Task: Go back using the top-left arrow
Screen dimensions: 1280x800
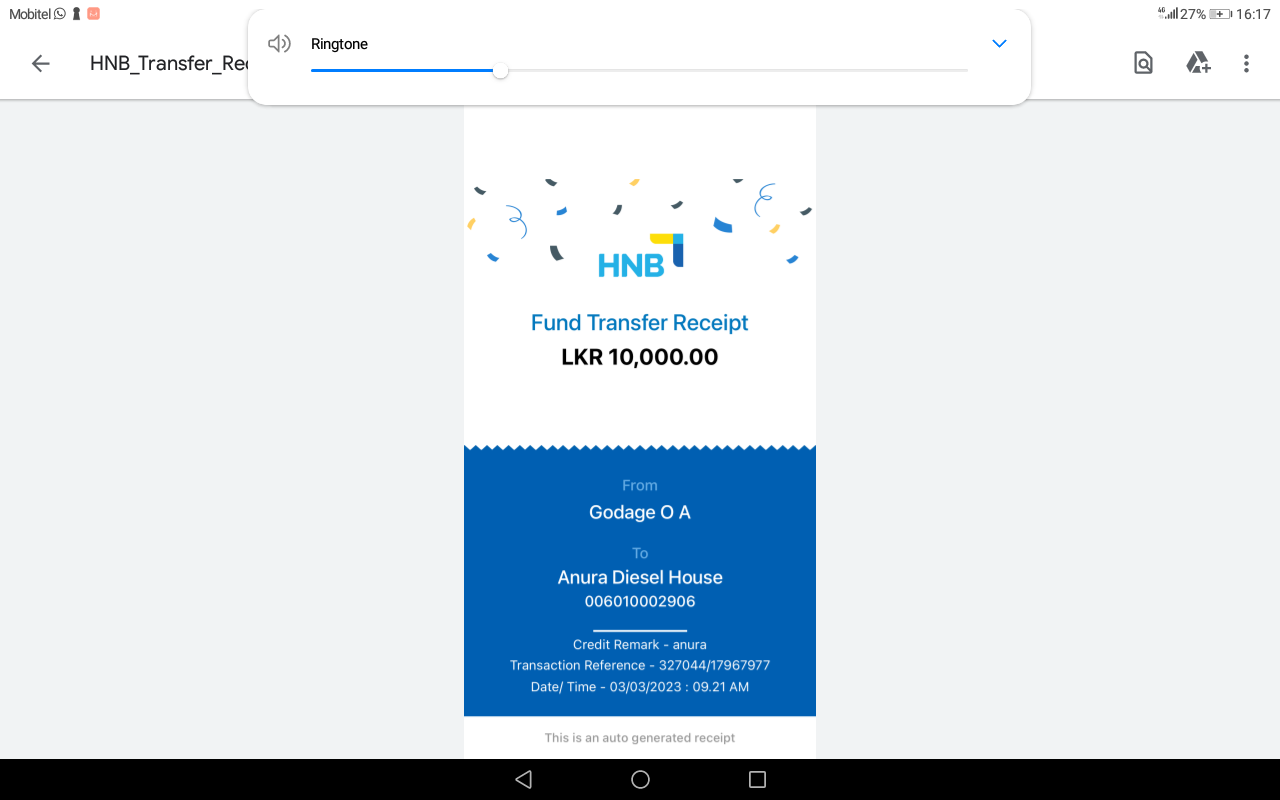Action: [x=40, y=64]
